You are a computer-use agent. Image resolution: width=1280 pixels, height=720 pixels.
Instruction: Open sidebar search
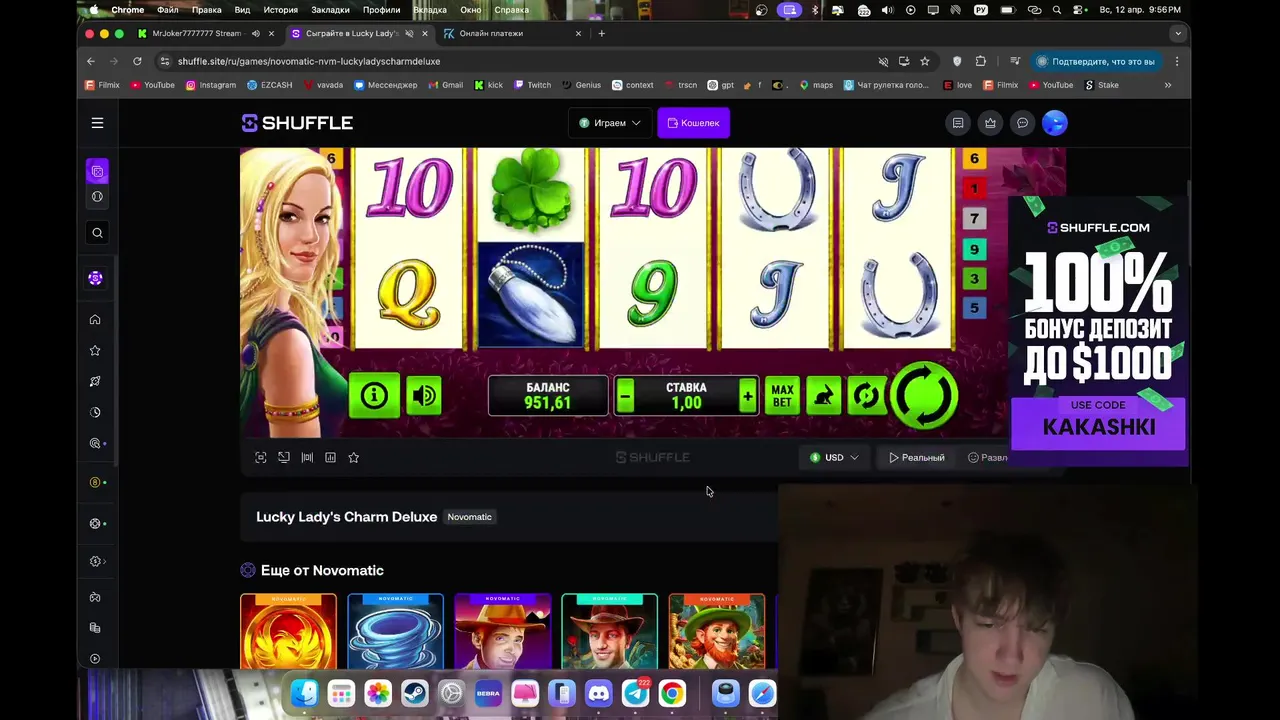[97, 233]
